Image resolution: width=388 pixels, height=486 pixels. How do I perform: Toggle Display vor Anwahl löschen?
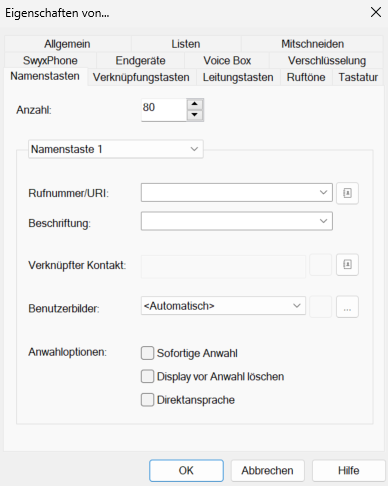[x=147, y=376]
